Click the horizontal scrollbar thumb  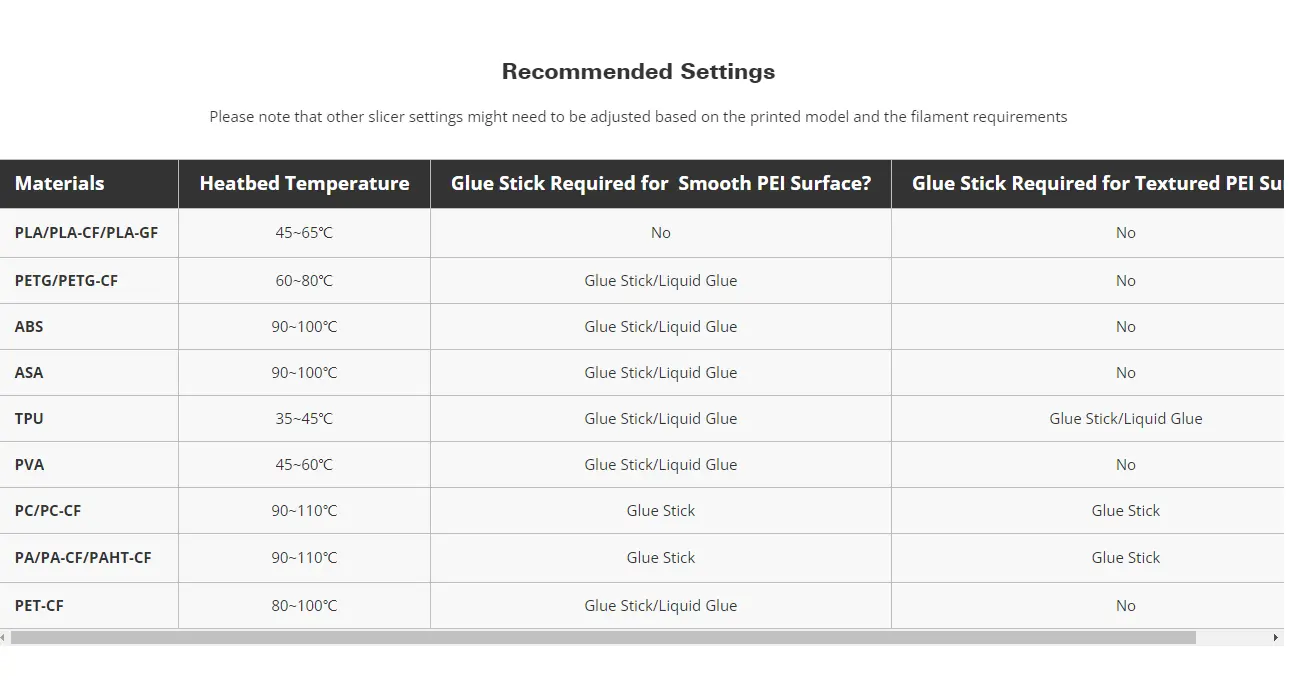tap(602, 637)
